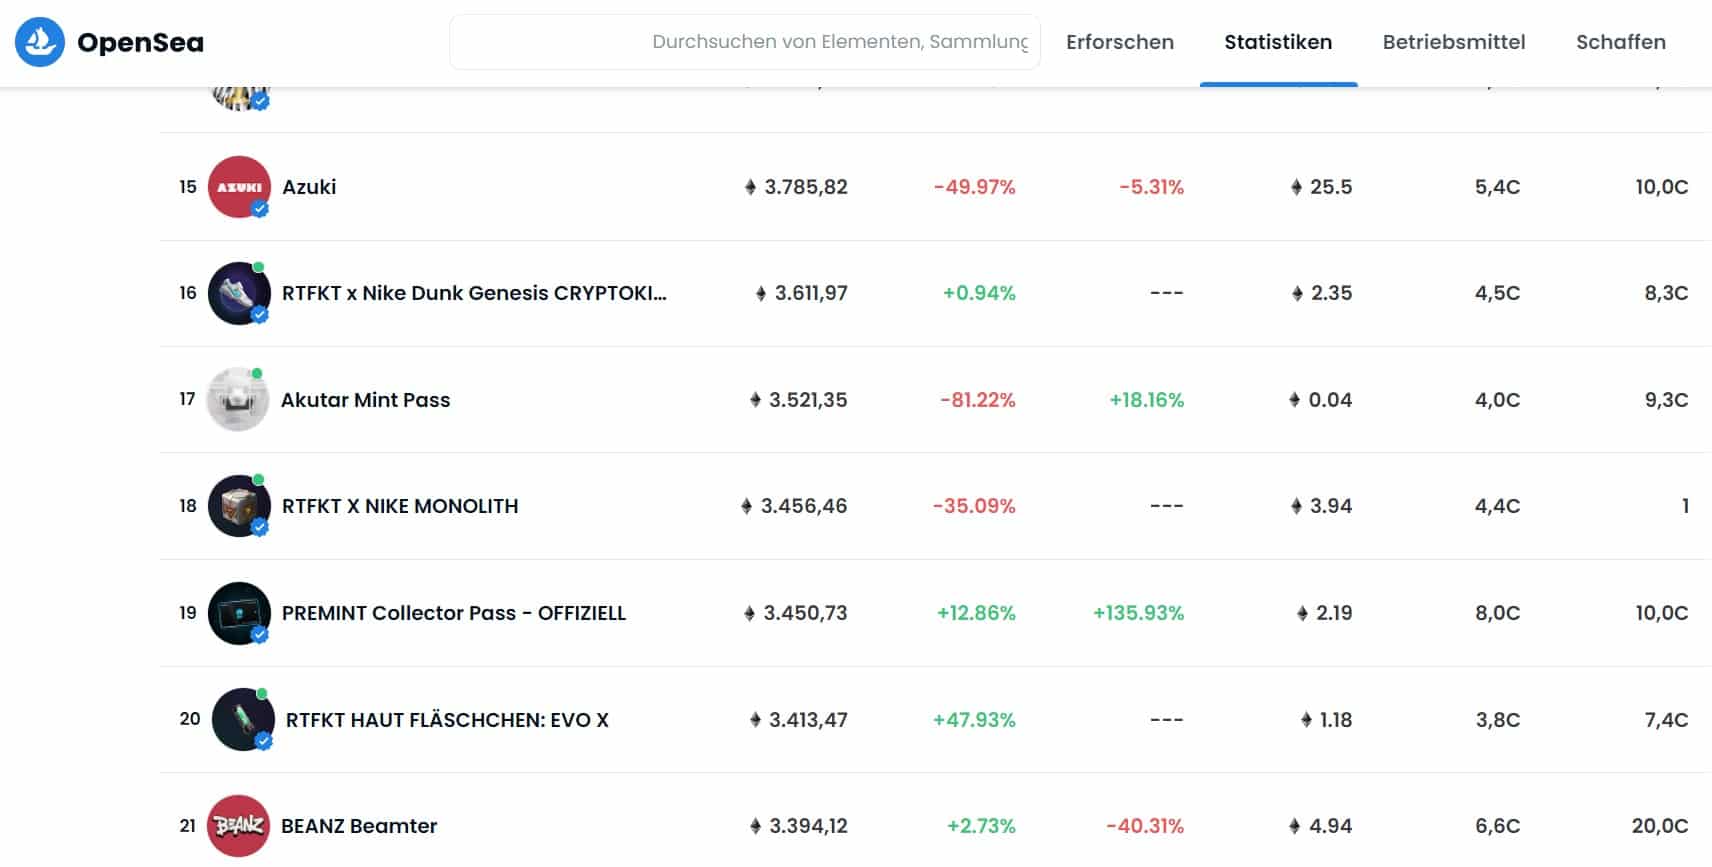The width and height of the screenshot is (1712, 867).
Task: Click the verified badge on Azuki avatar
Action: (260, 209)
